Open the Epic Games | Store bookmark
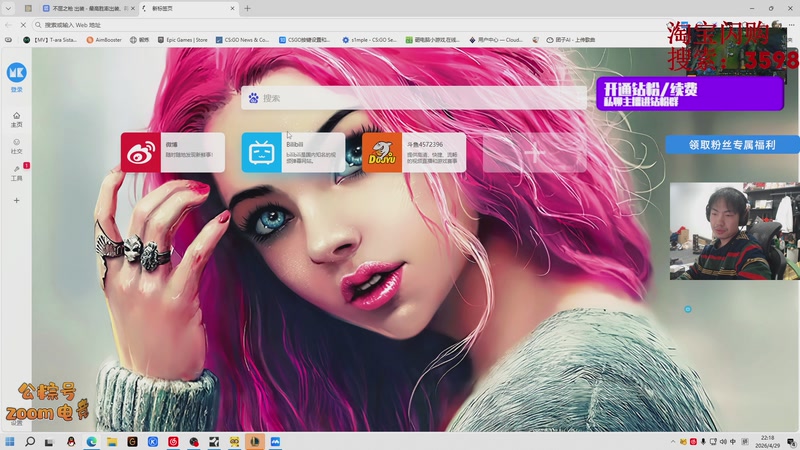800x450 pixels. (x=183, y=39)
